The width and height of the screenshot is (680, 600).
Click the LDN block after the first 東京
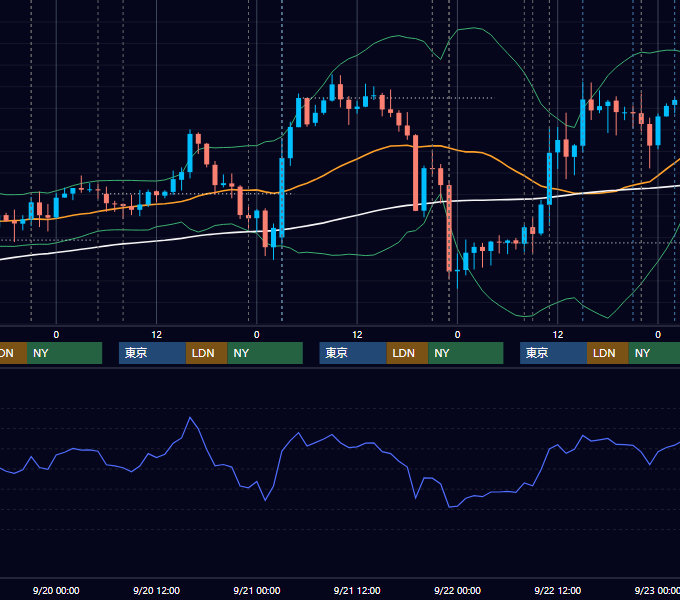tap(206, 353)
